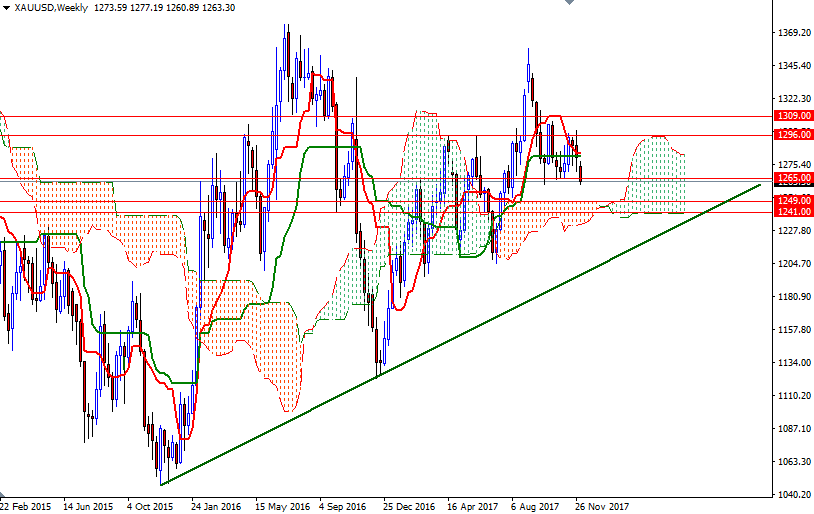Click the 1322.30 price scale value
The width and height of the screenshot is (814, 514).
(794, 99)
